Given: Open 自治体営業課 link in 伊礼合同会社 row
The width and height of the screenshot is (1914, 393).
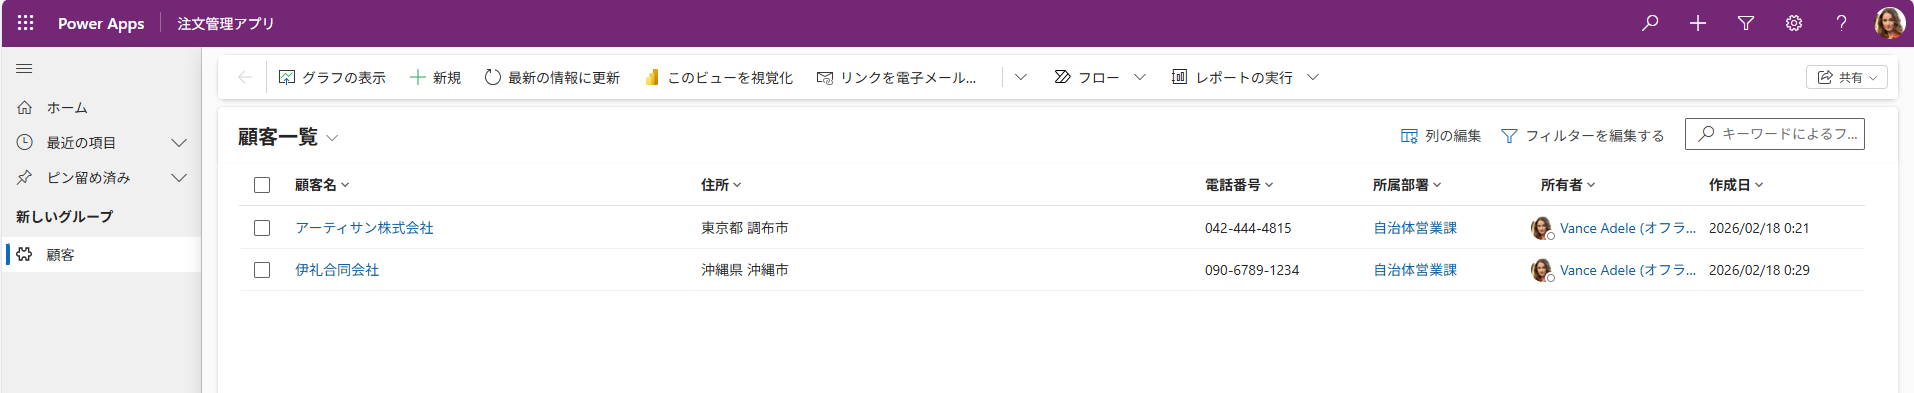Looking at the screenshot, I should coord(1415,270).
